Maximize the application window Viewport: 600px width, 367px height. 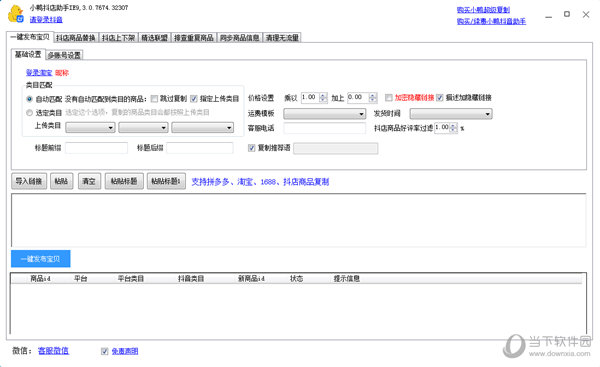pyautogui.click(x=567, y=14)
